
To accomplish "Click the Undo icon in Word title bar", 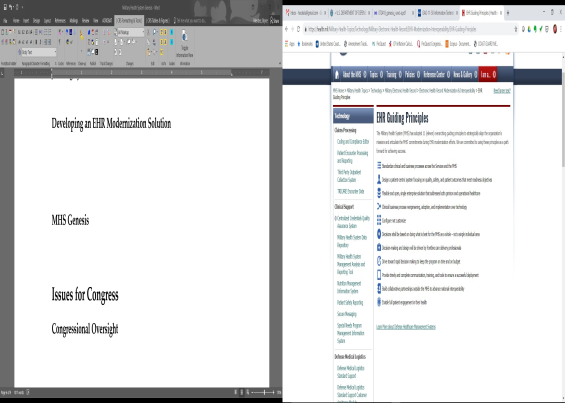I will pyautogui.click(x=11, y=7).
